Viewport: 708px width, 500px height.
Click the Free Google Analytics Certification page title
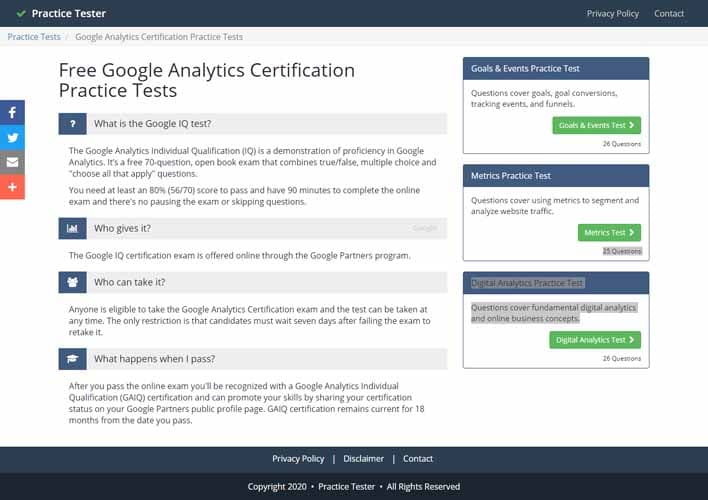(207, 80)
